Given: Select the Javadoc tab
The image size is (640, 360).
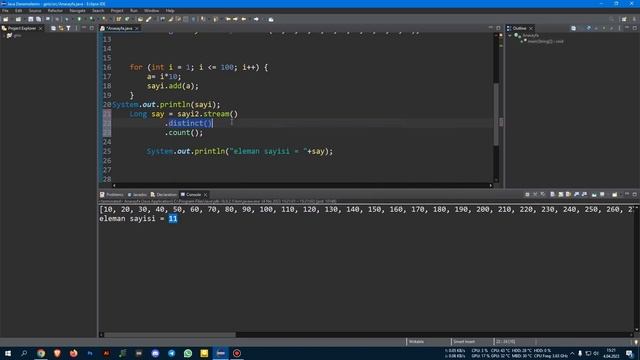Looking at the screenshot, I should [137, 195].
